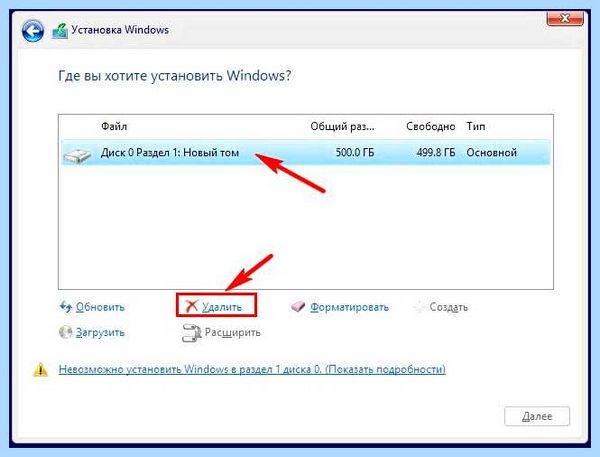Image resolution: width=600 pixels, height=457 pixels.
Task: Click the Создать star icon
Action: point(419,307)
